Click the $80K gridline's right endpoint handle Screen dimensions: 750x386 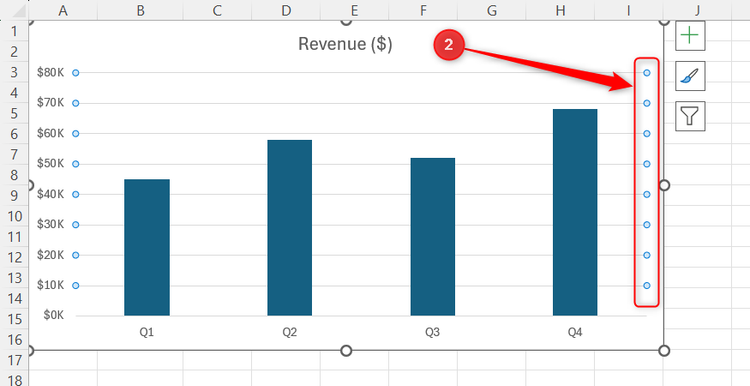click(x=647, y=73)
